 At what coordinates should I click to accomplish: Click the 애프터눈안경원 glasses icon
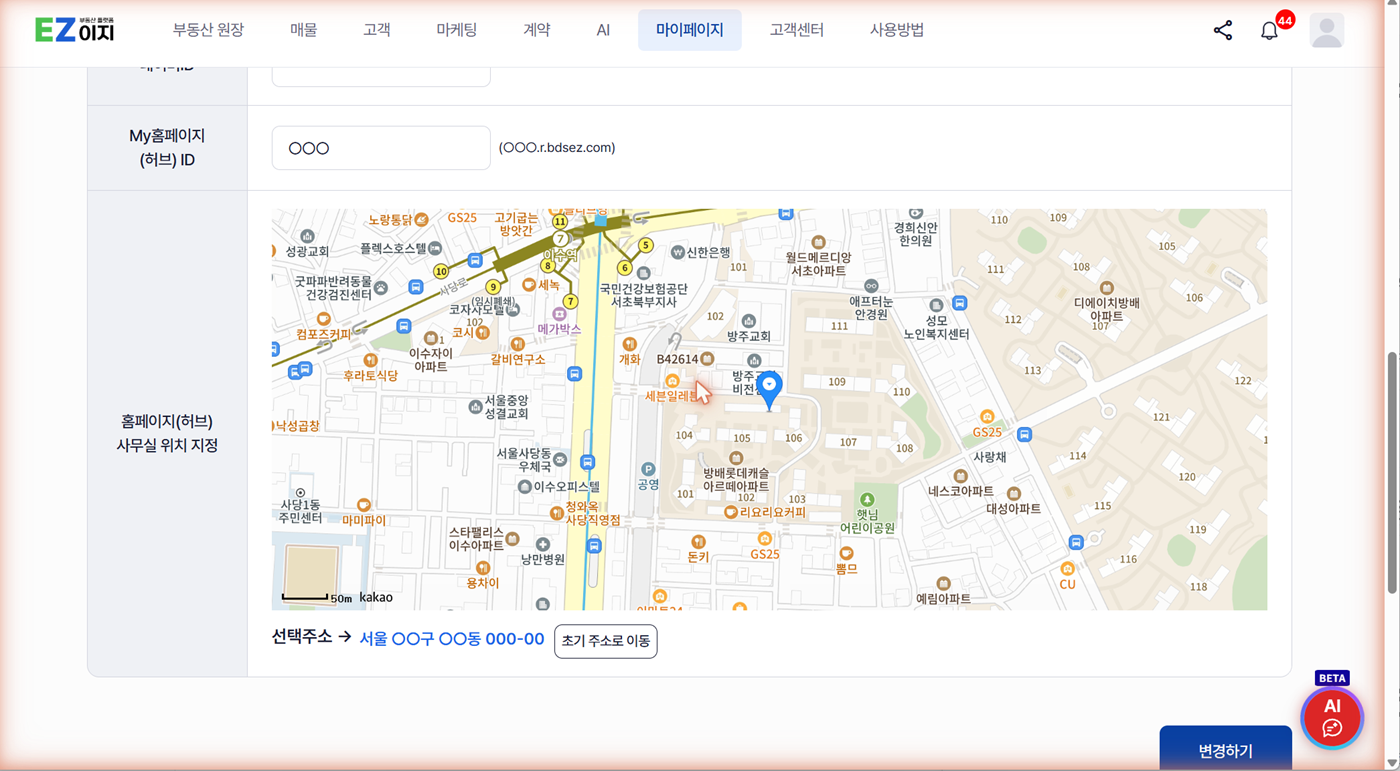[x=871, y=286]
